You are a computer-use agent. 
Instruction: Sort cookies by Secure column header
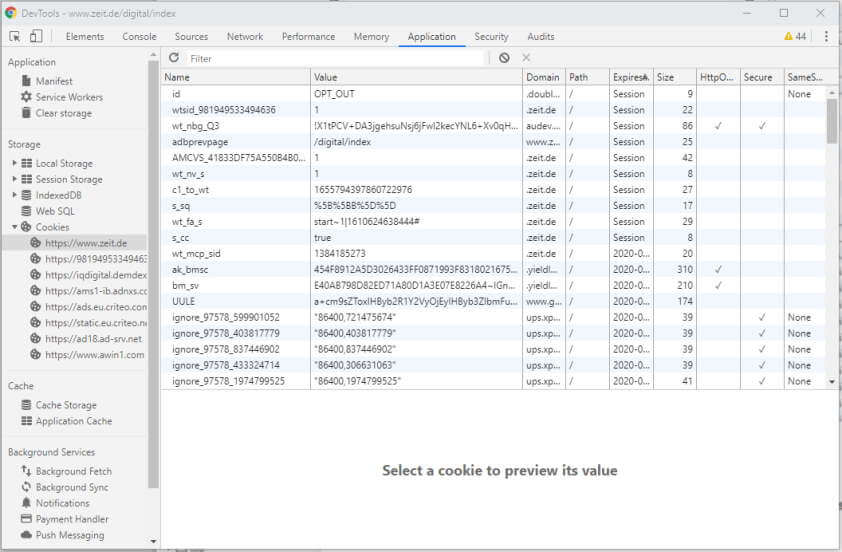point(762,77)
